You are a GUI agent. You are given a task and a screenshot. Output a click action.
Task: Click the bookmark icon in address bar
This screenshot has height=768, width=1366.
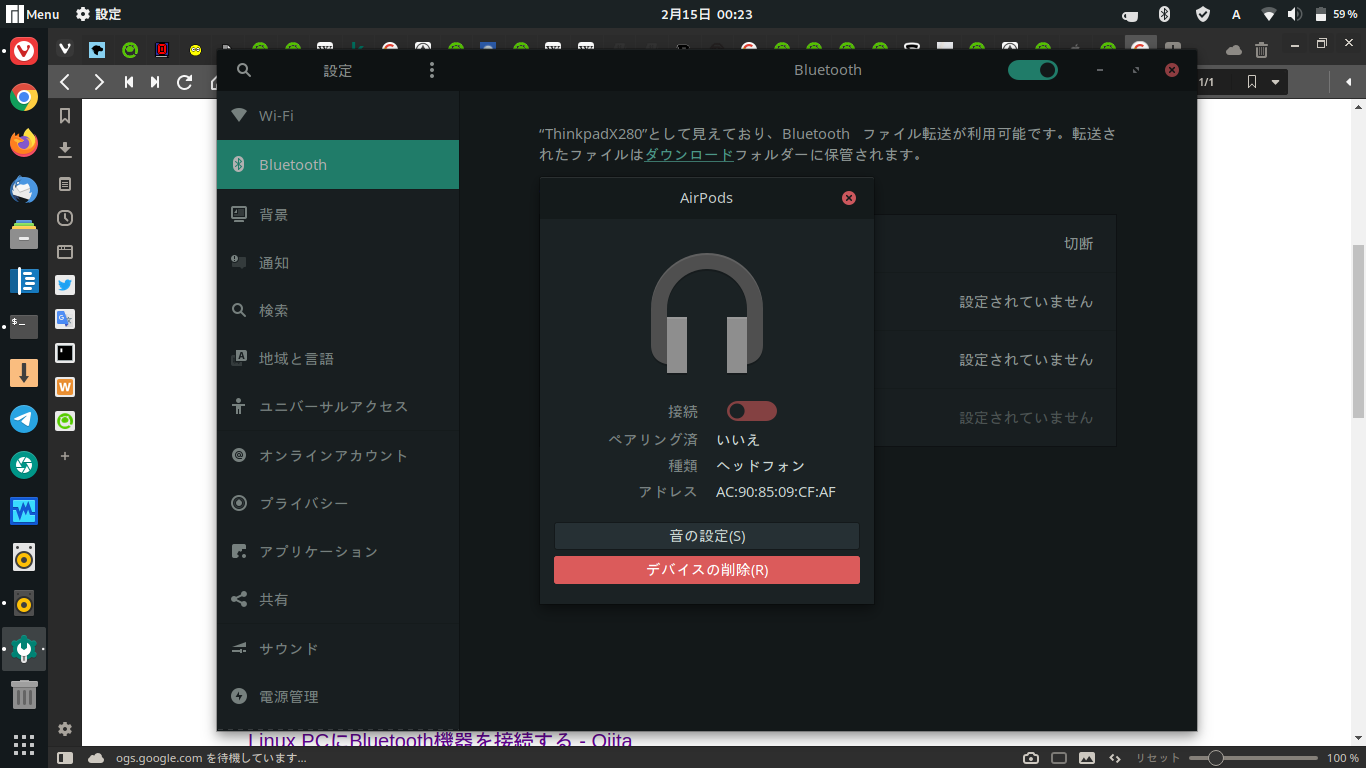pyautogui.click(x=1251, y=82)
